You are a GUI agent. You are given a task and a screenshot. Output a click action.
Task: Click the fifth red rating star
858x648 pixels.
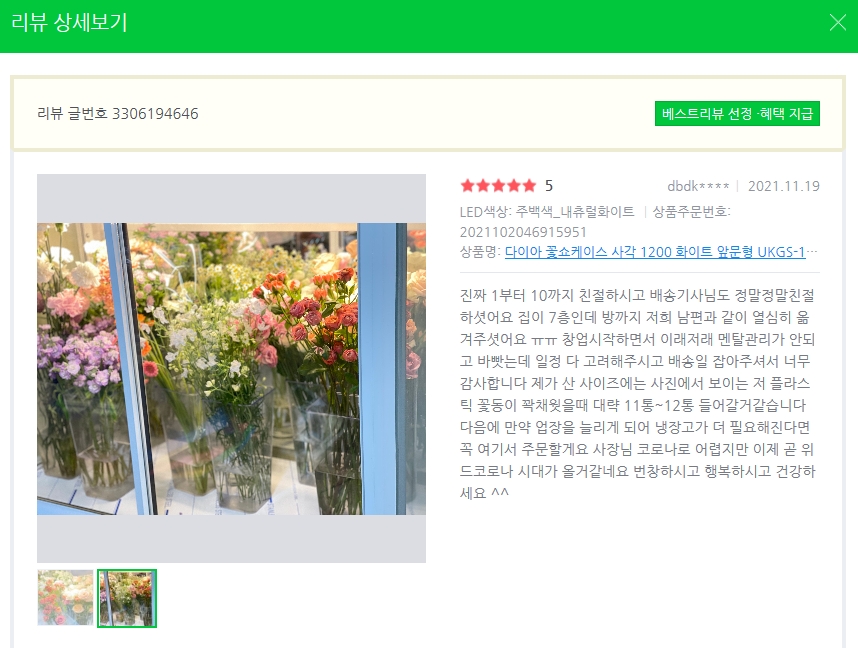[x=529, y=186]
